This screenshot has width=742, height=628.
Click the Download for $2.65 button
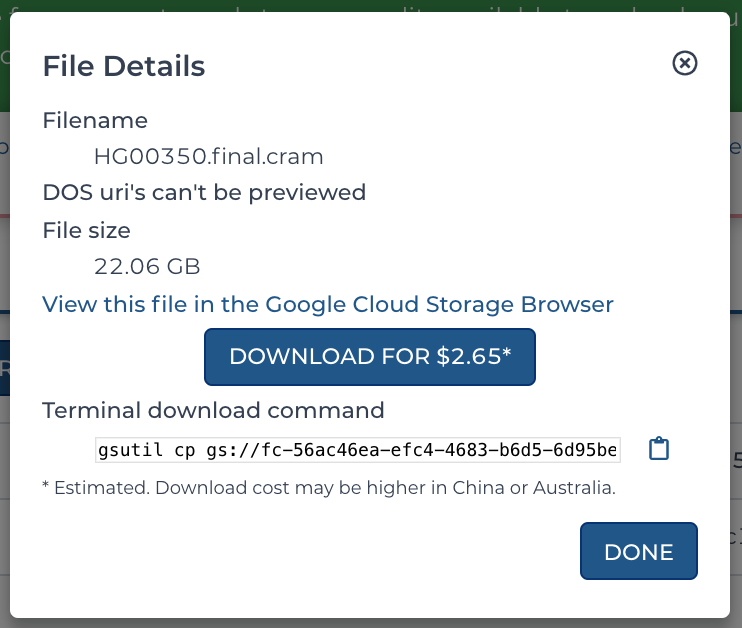(x=370, y=357)
